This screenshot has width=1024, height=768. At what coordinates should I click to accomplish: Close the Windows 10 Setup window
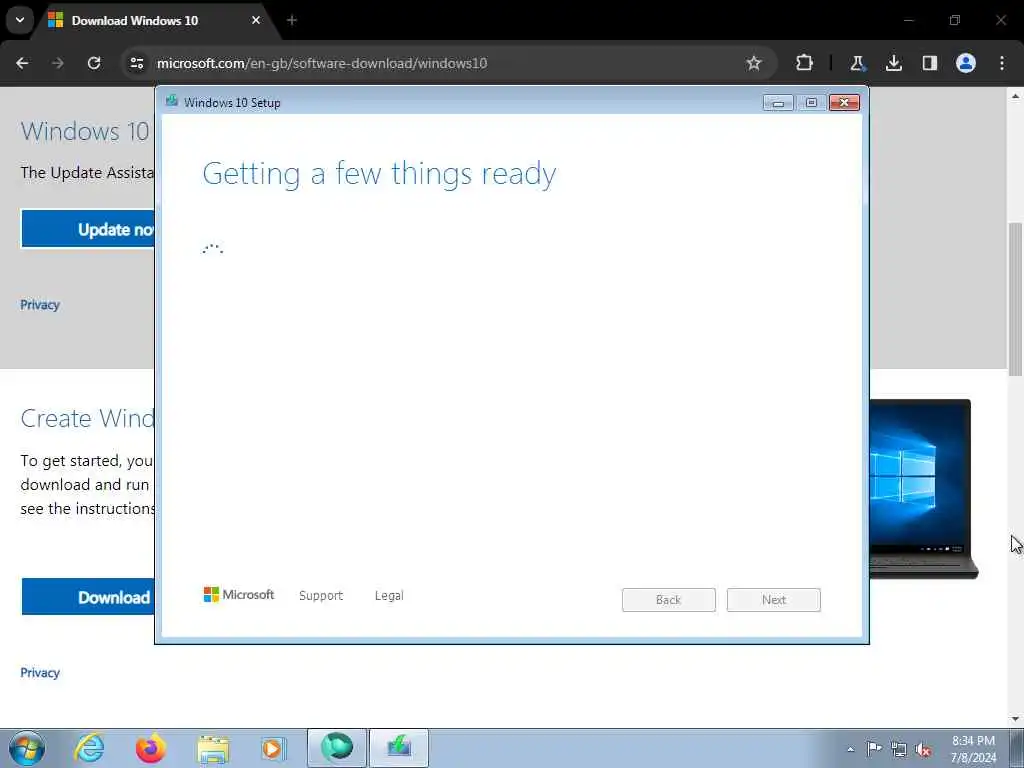tap(844, 103)
